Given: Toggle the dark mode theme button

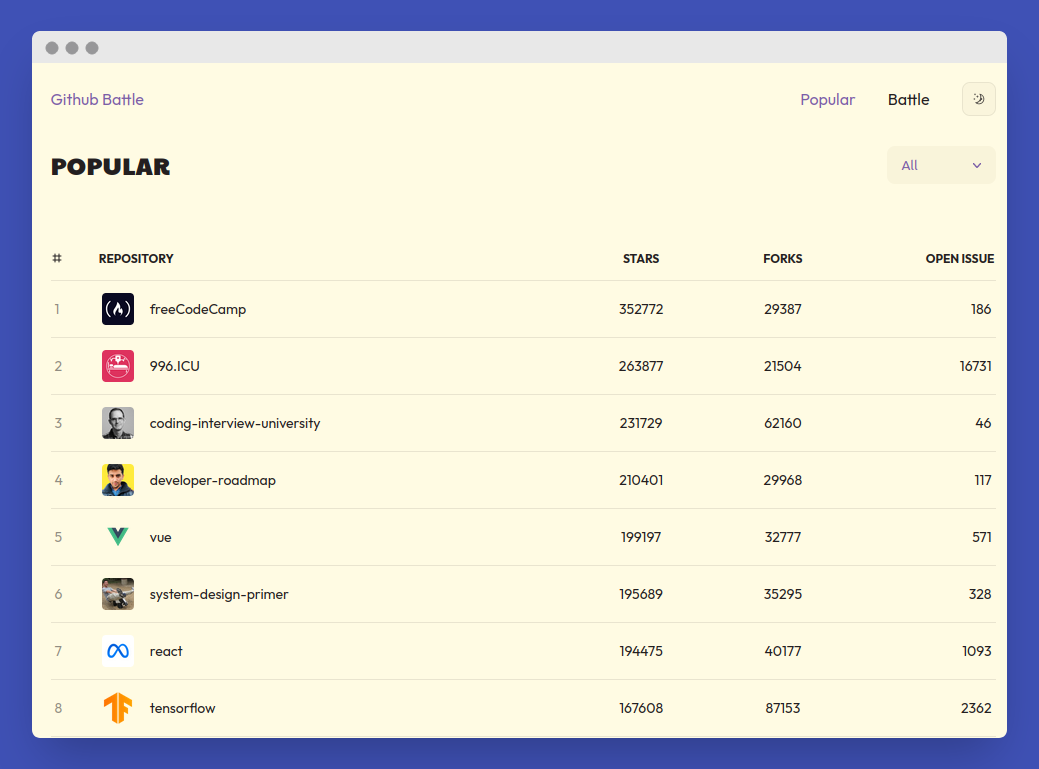Looking at the screenshot, I should pos(978,99).
